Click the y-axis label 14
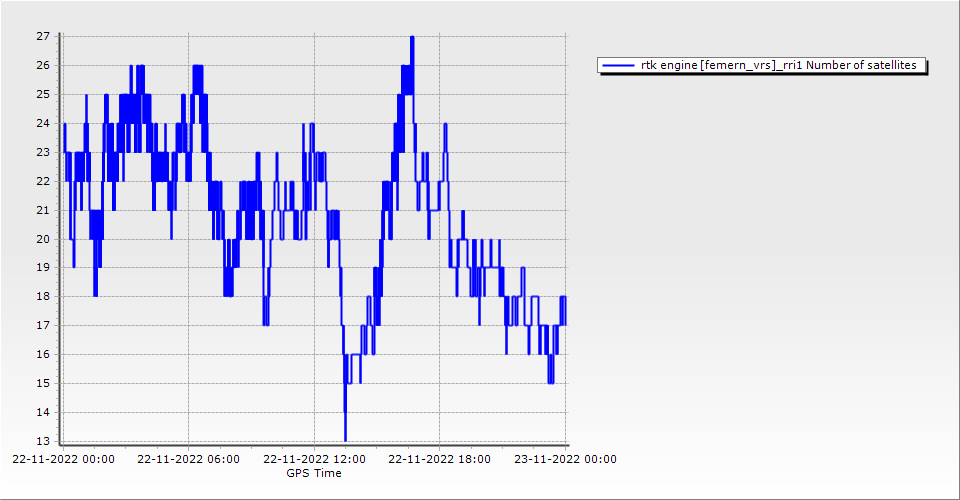 point(43,413)
